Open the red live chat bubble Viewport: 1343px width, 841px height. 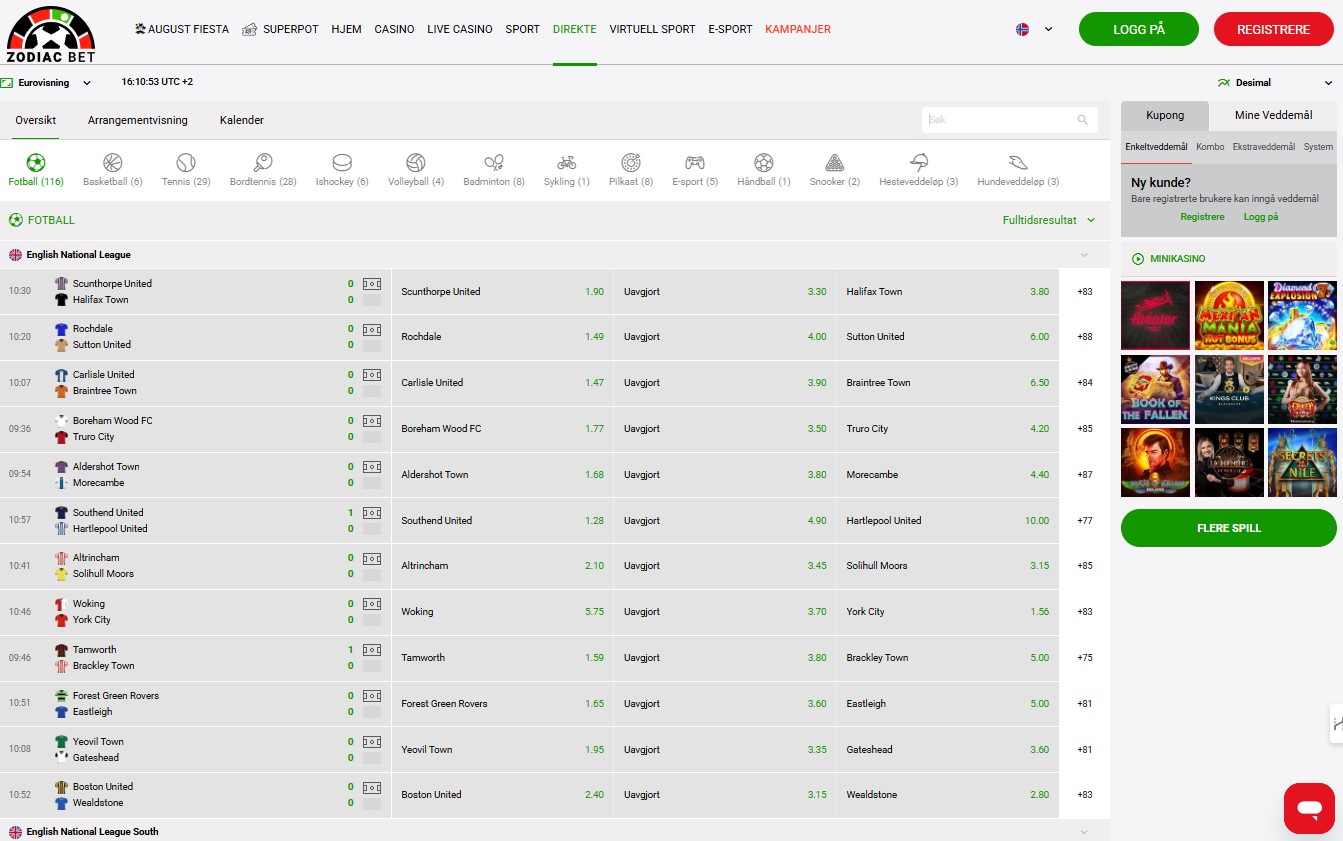pos(1309,808)
